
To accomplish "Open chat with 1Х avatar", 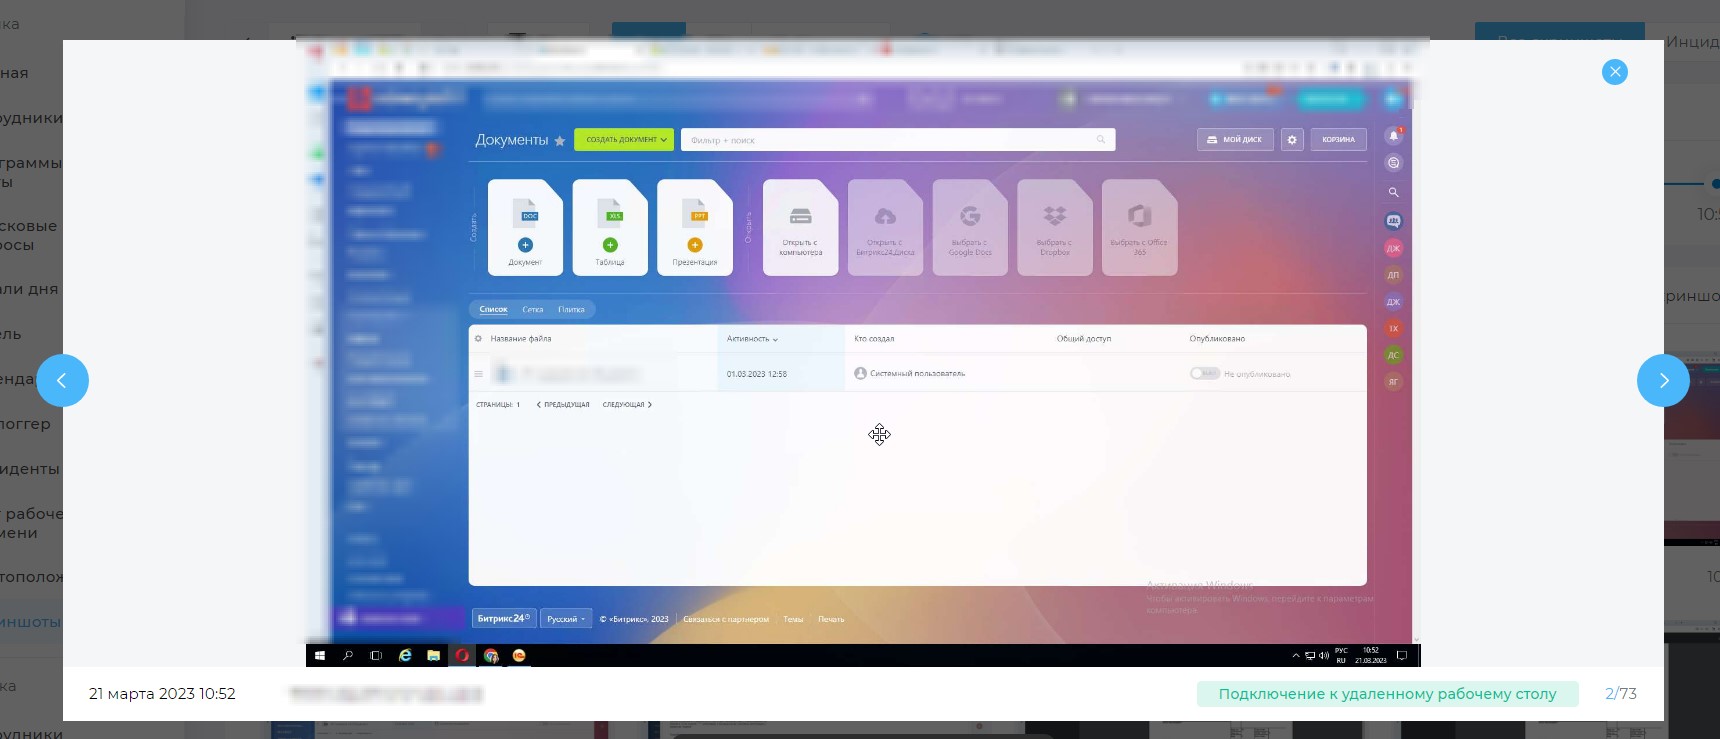I will point(1393,328).
